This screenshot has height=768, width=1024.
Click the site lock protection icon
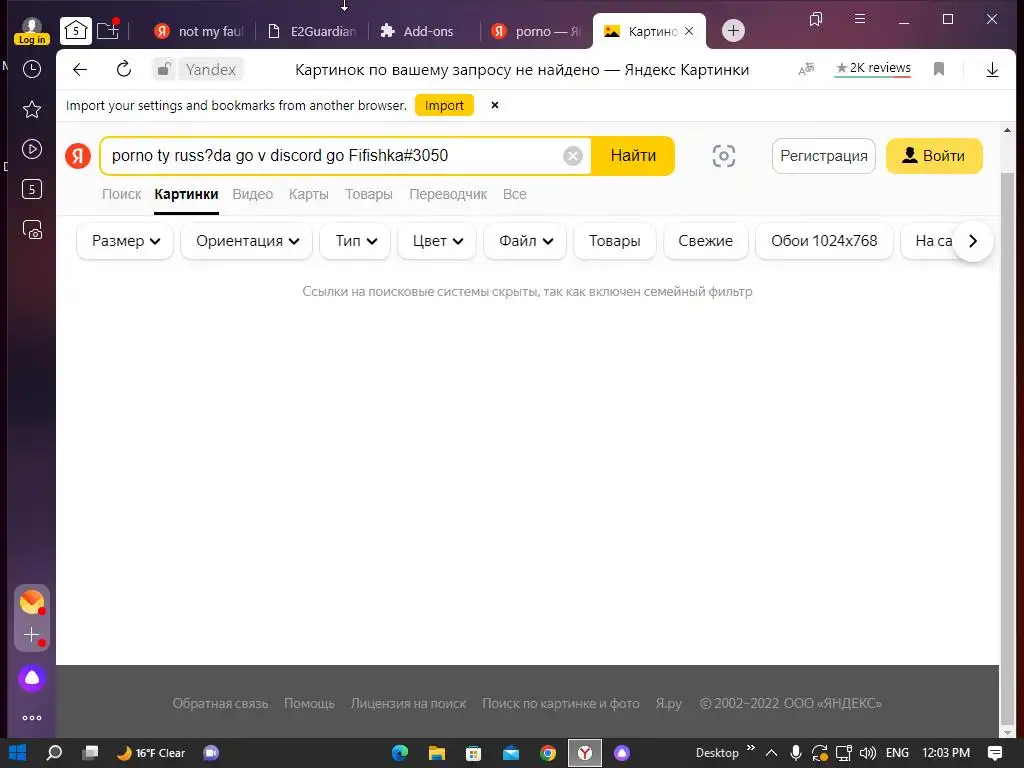(164, 69)
